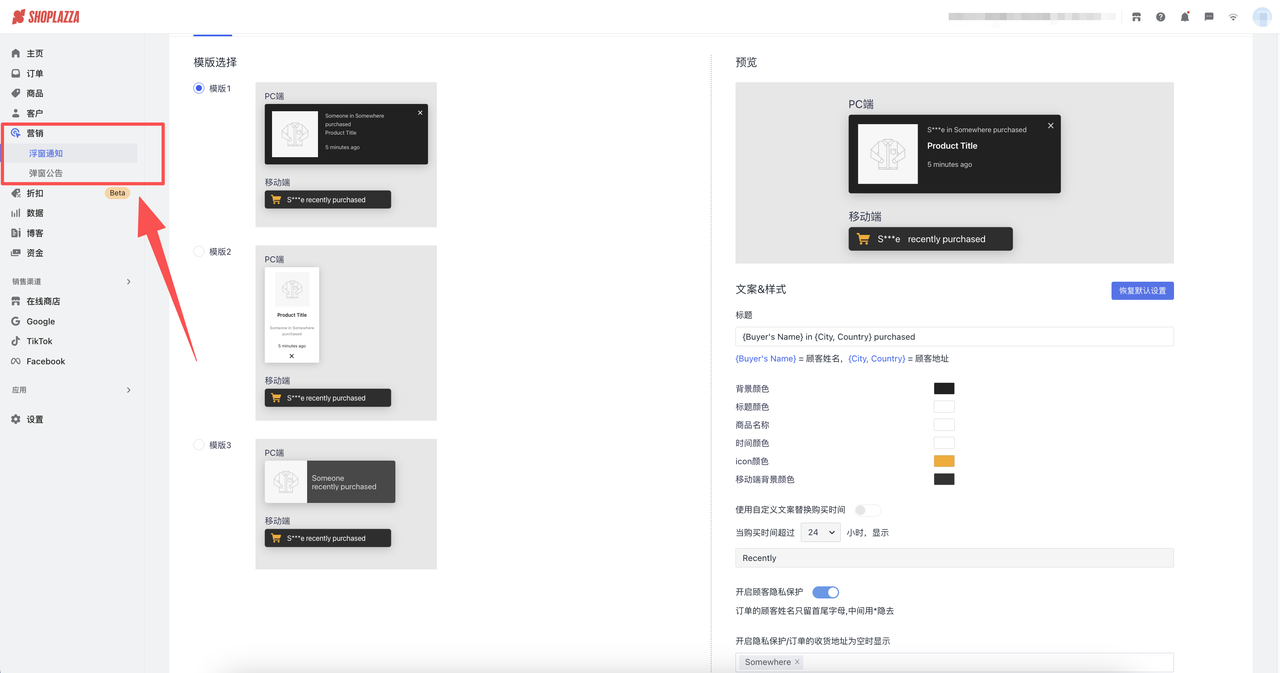Click the storefront icon in top bar
The image size is (1280, 673).
(1136, 16)
